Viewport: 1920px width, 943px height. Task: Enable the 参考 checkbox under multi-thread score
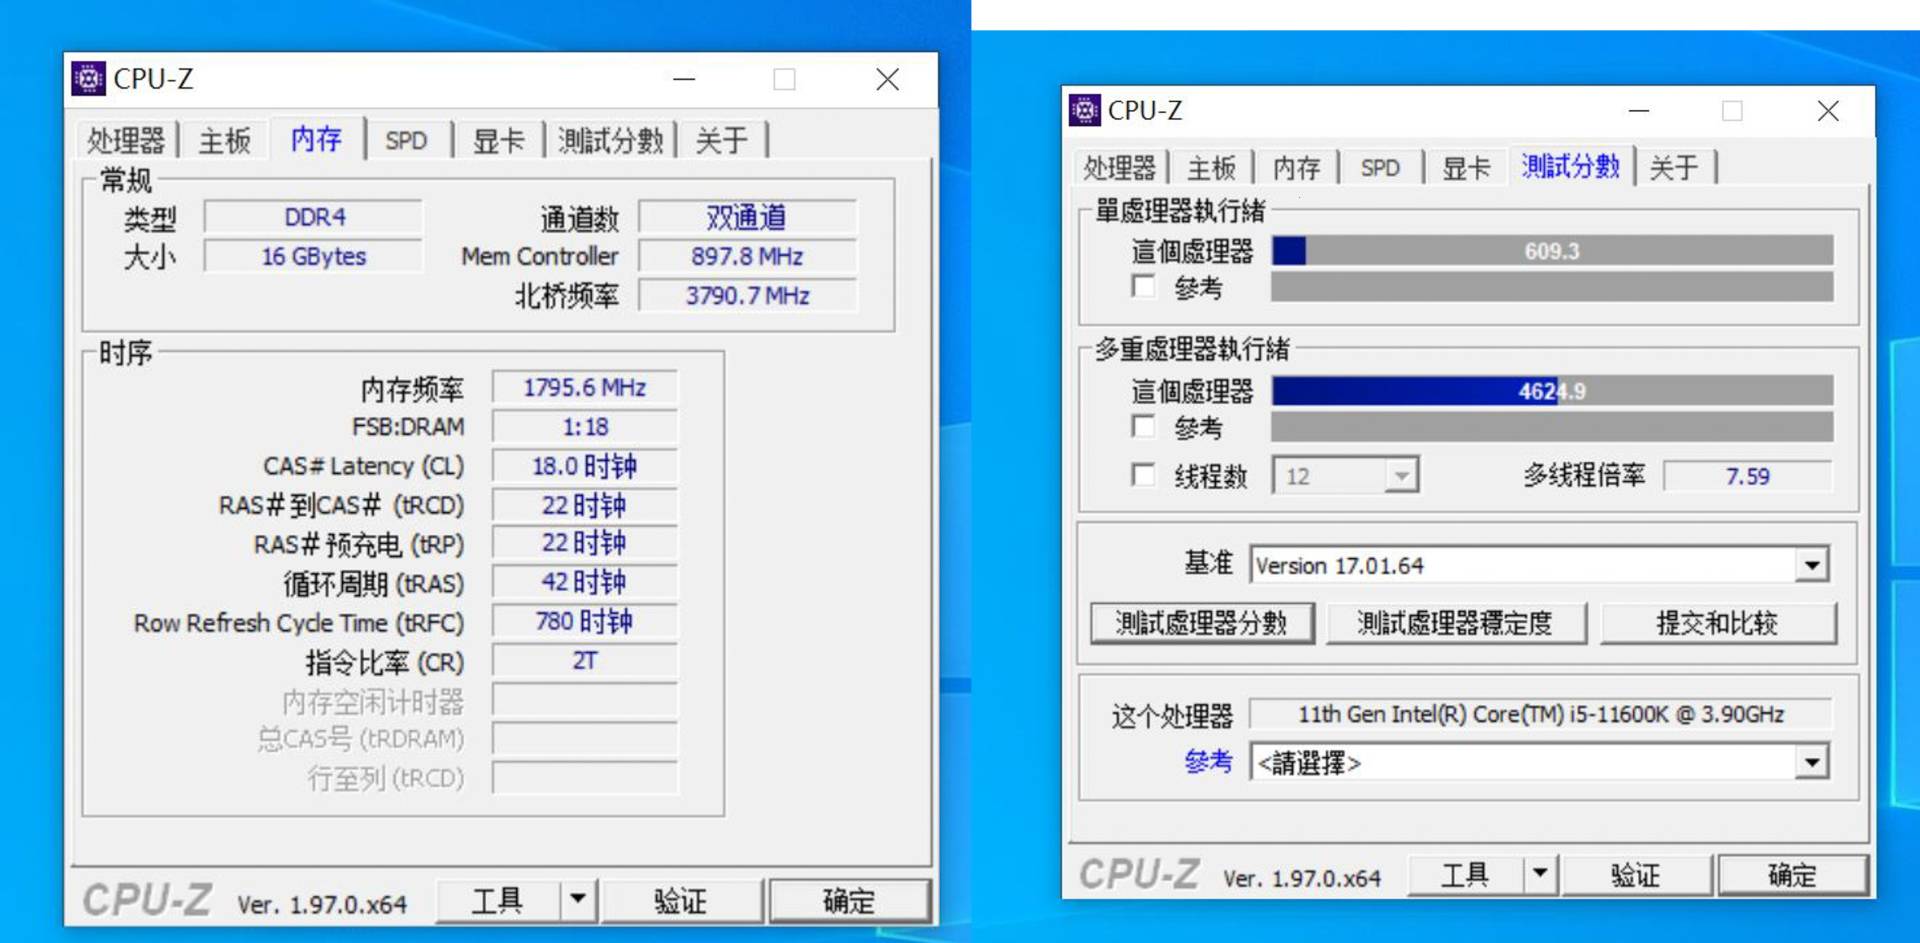[x=1144, y=427]
